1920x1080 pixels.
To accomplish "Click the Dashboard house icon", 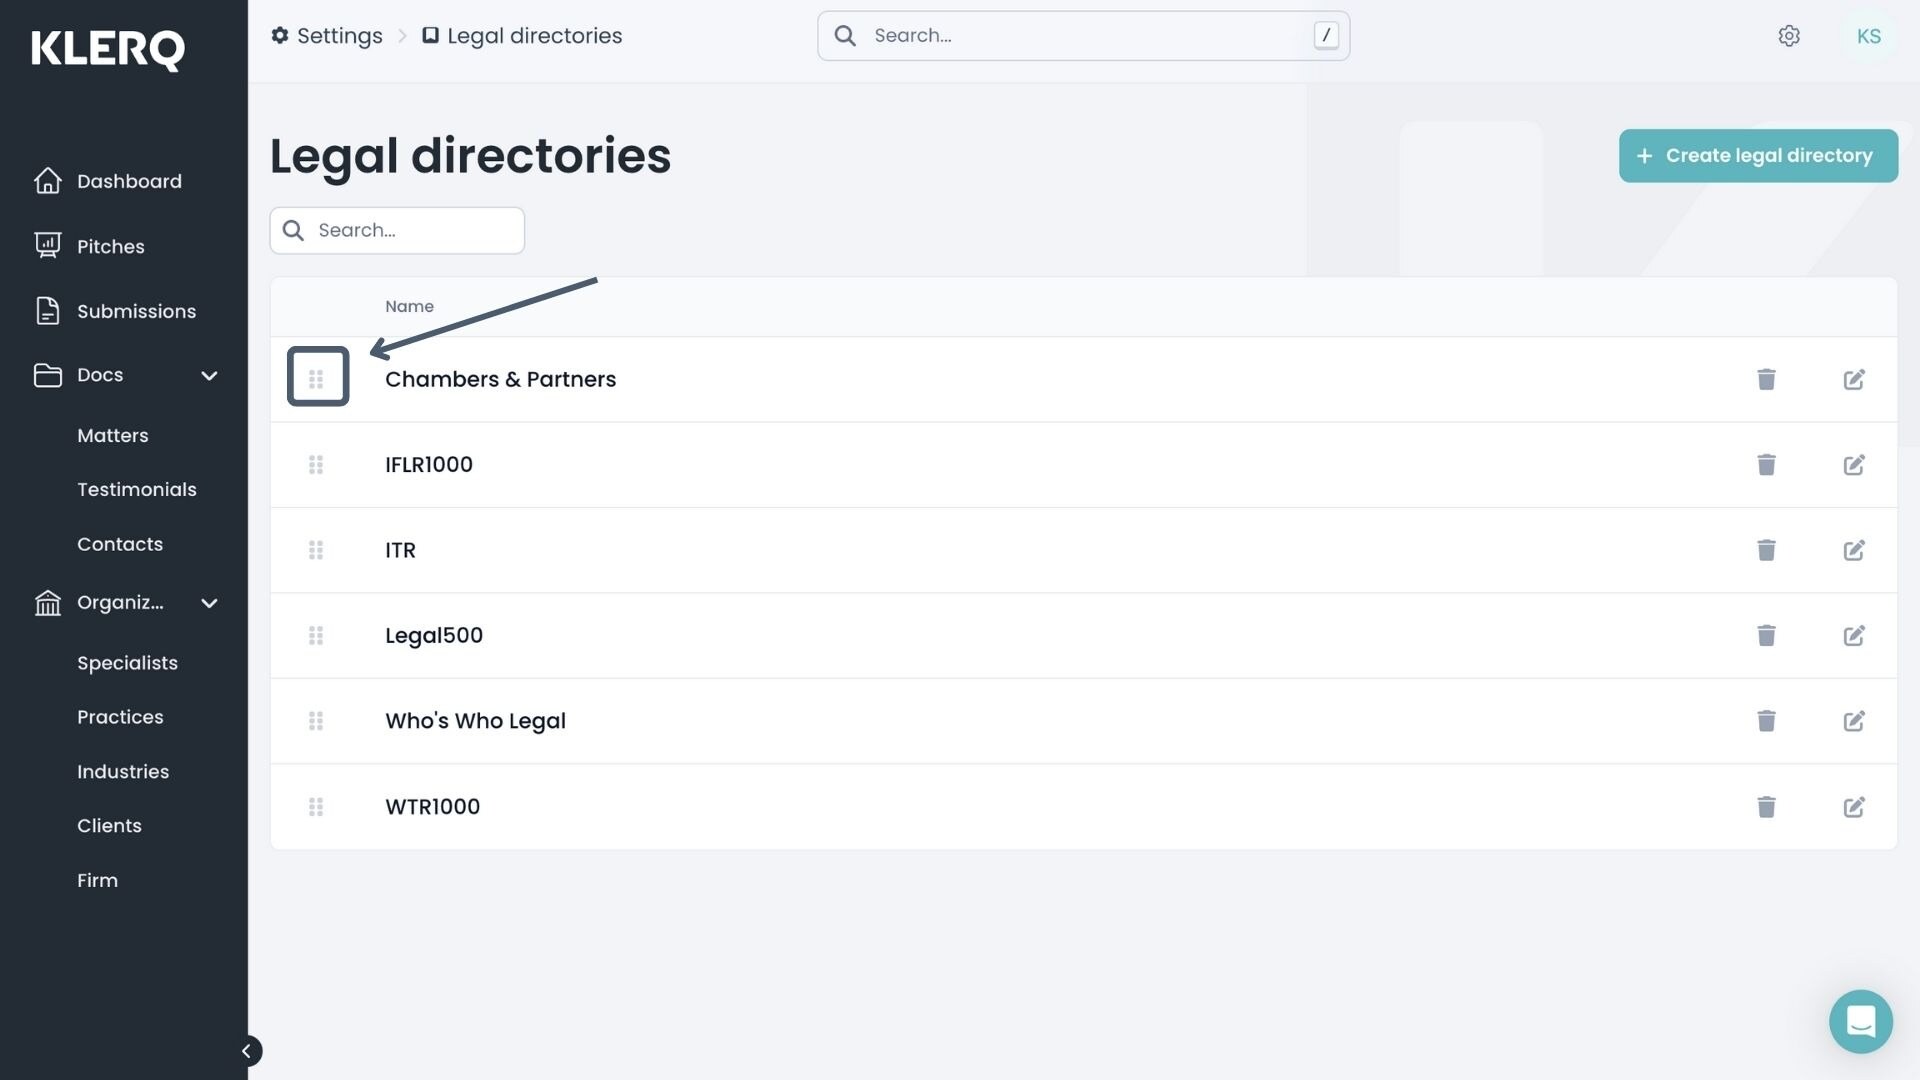I will 47,181.
